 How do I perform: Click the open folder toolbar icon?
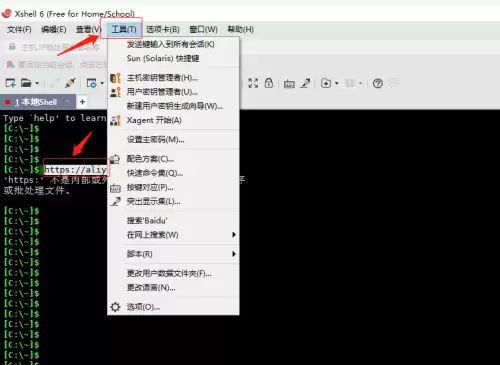point(26,83)
